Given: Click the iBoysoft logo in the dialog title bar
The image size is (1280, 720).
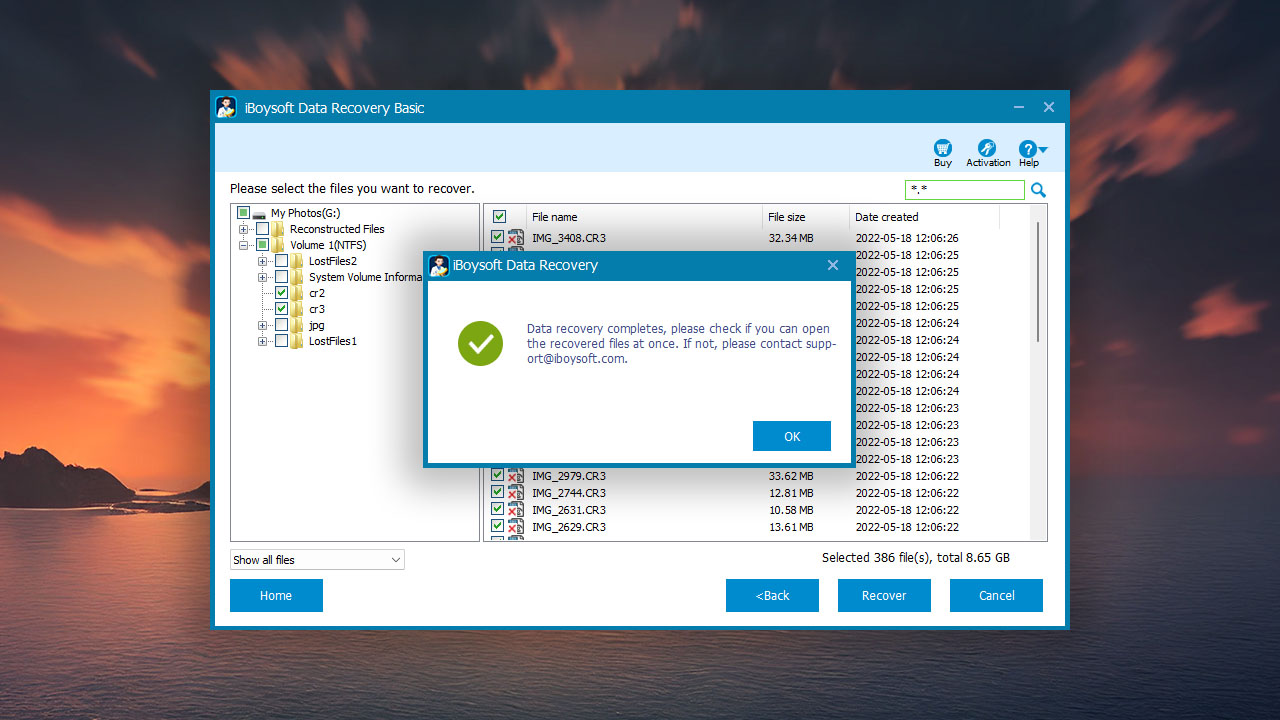Looking at the screenshot, I should [x=439, y=265].
